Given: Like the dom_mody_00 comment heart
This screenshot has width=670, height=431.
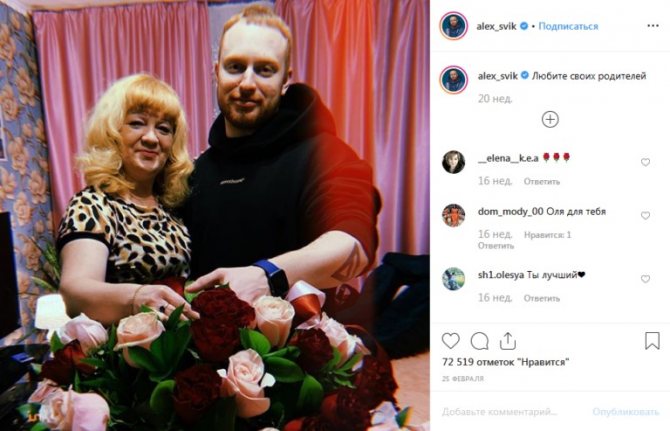Looking at the screenshot, I should click(x=645, y=216).
